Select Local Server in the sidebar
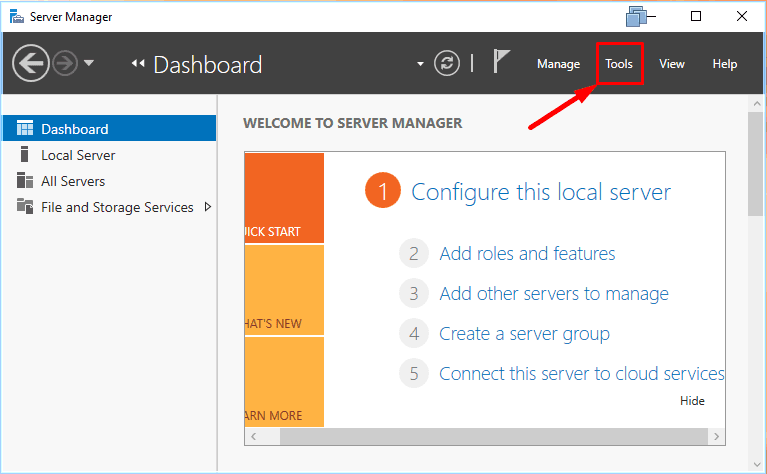The height and width of the screenshot is (474, 767). pos(109,155)
